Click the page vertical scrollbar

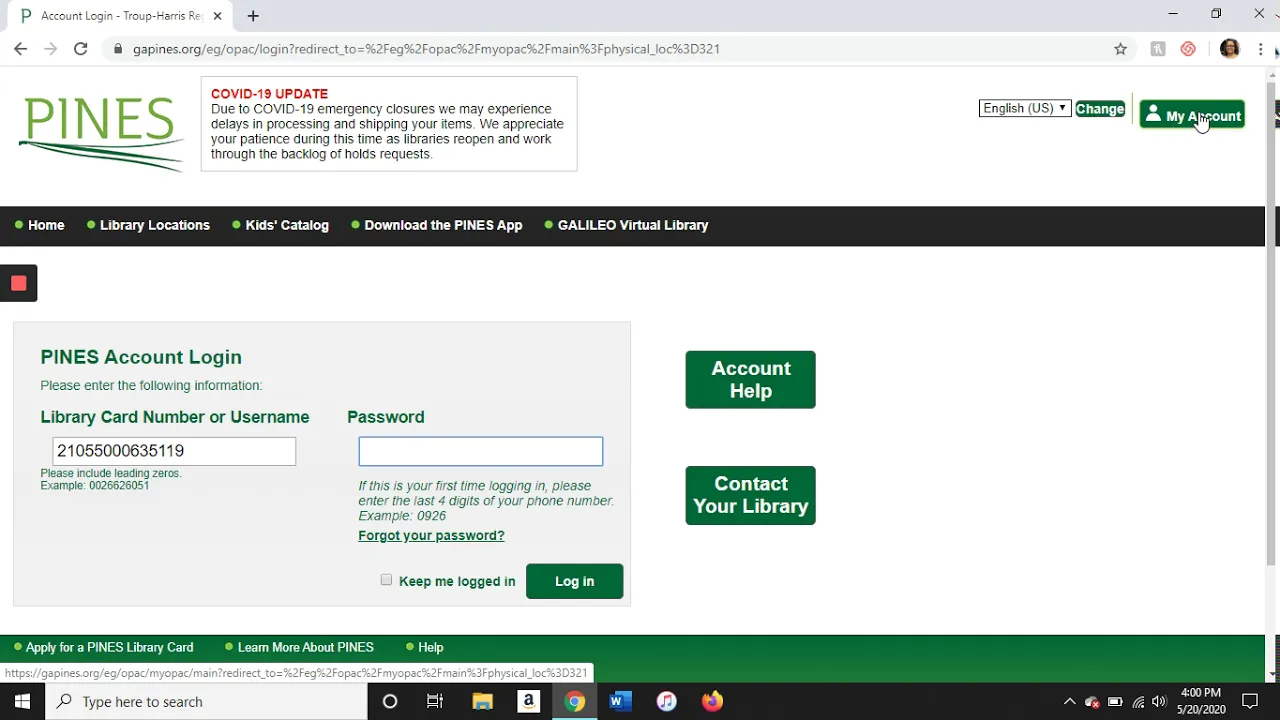1272,325
